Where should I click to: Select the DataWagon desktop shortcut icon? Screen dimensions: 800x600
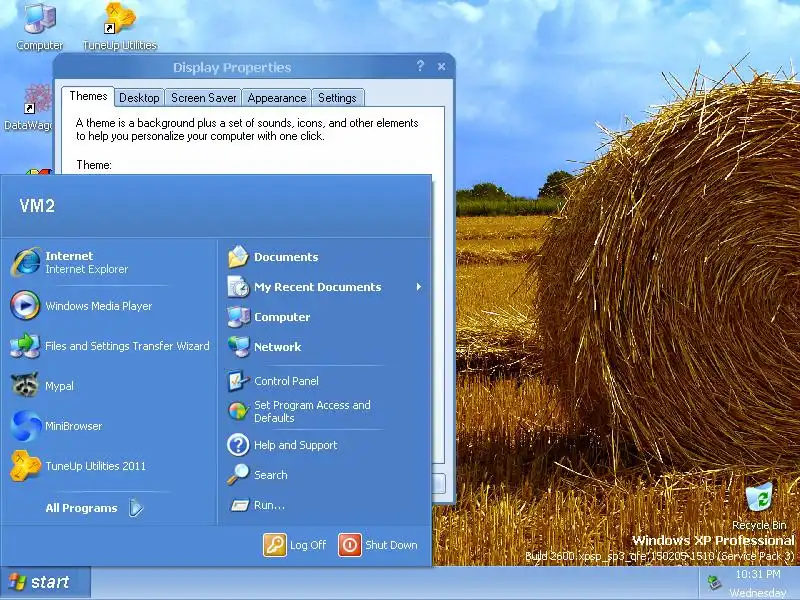(x=37, y=99)
